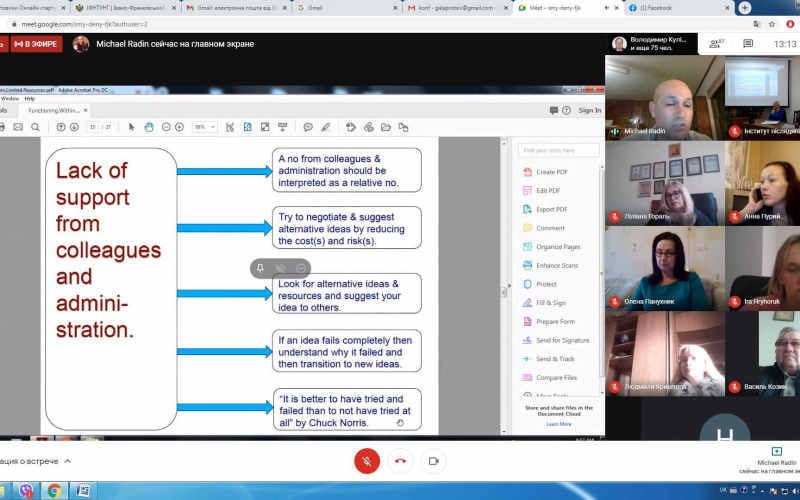Select the Ліліана Гораль video tile
This screenshot has width=800, height=500.
(664, 183)
